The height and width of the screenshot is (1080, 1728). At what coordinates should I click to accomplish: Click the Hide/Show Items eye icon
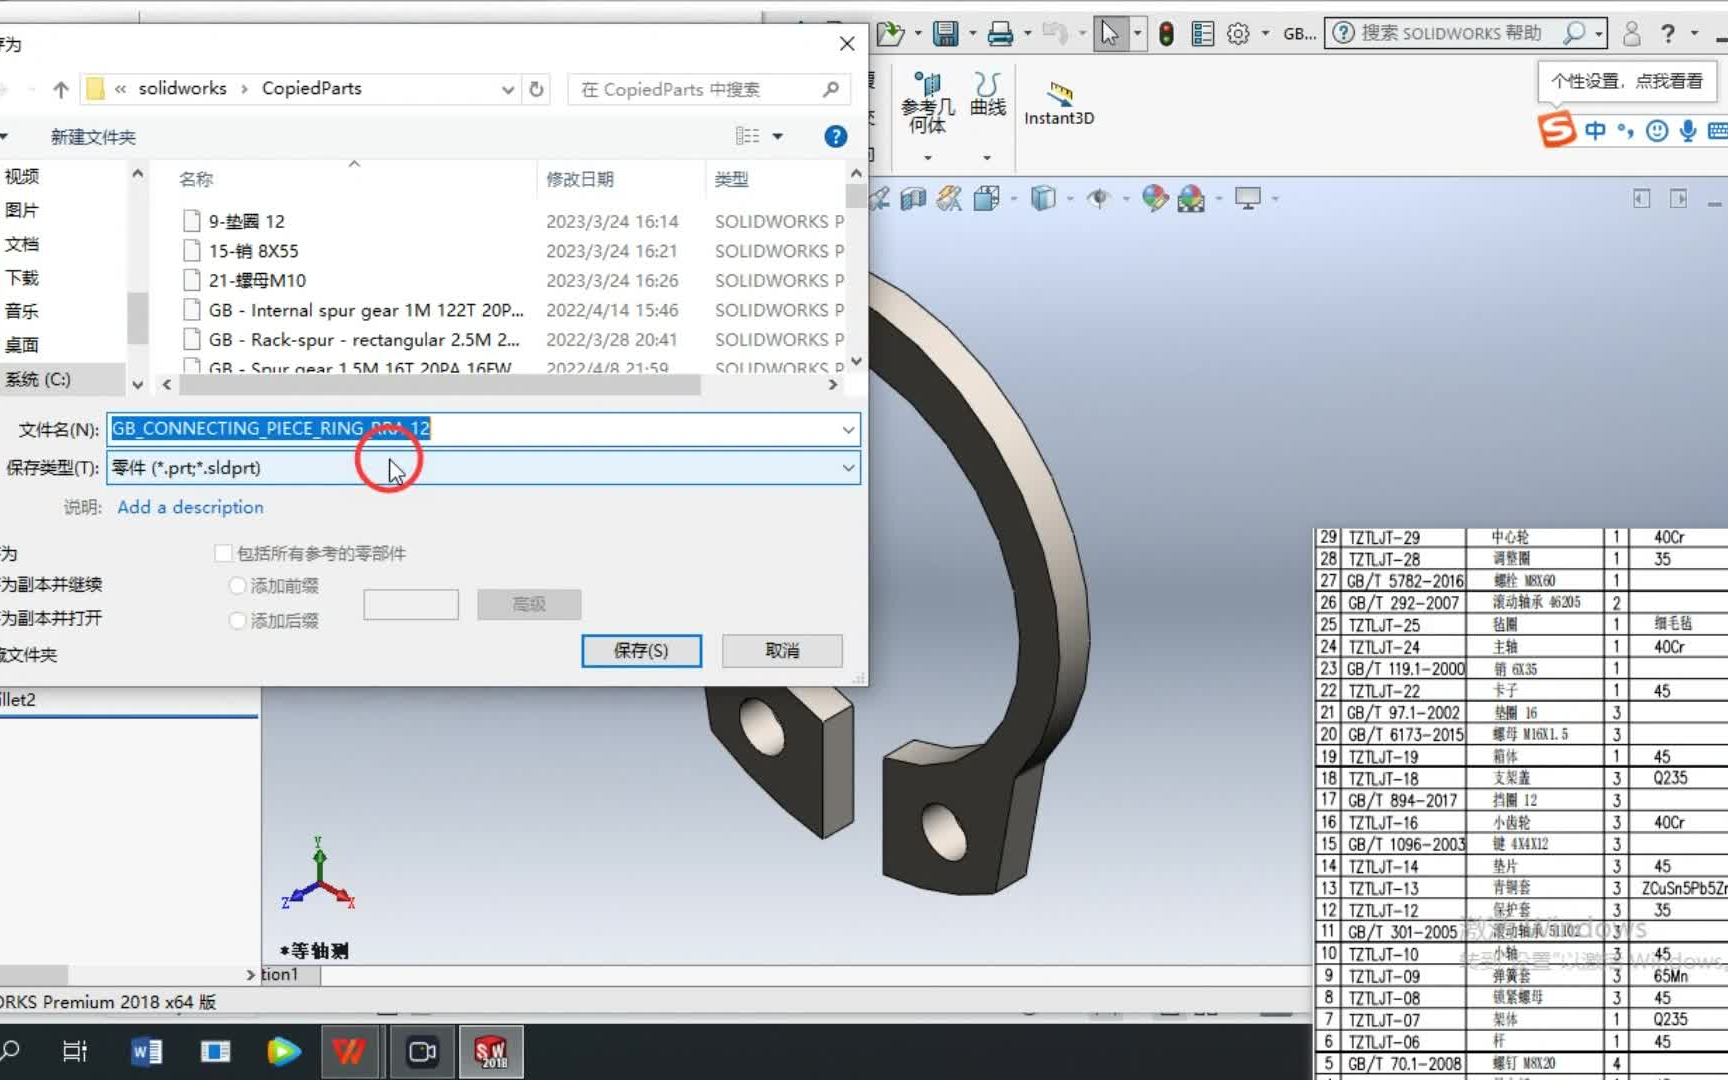[1099, 199]
